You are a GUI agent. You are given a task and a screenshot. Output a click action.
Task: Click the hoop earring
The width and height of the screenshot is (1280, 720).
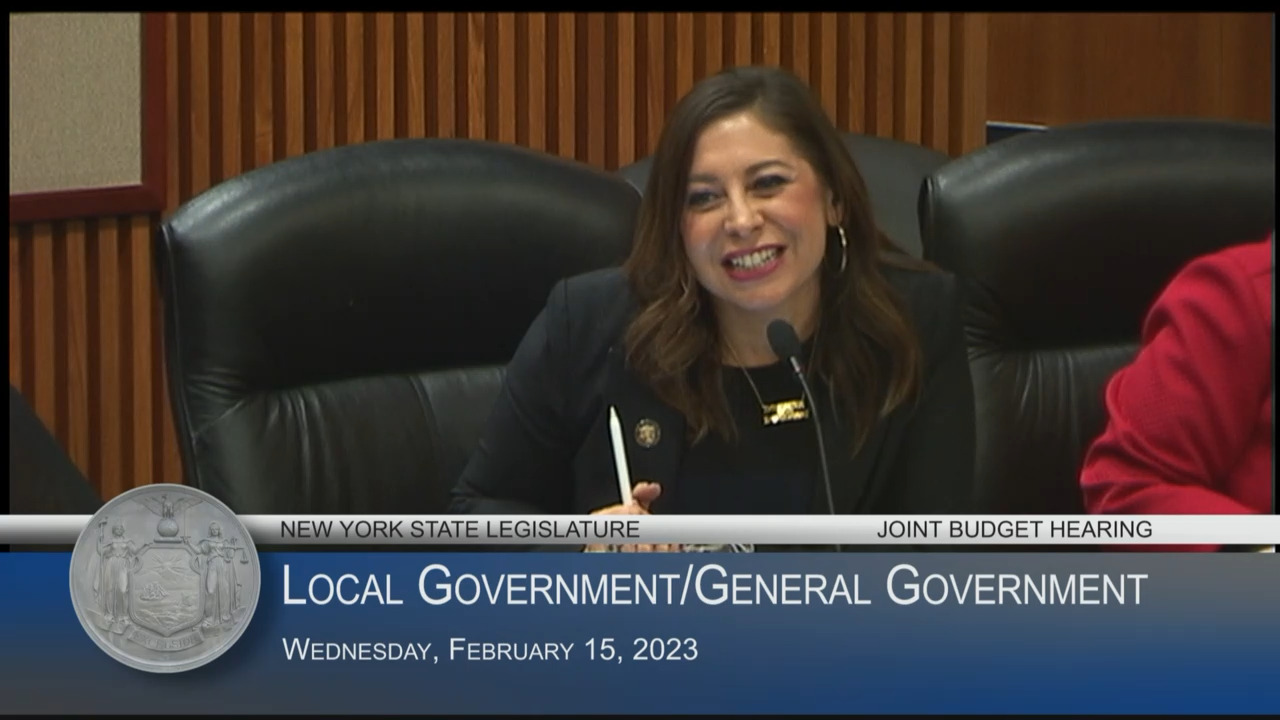tap(841, 250)
